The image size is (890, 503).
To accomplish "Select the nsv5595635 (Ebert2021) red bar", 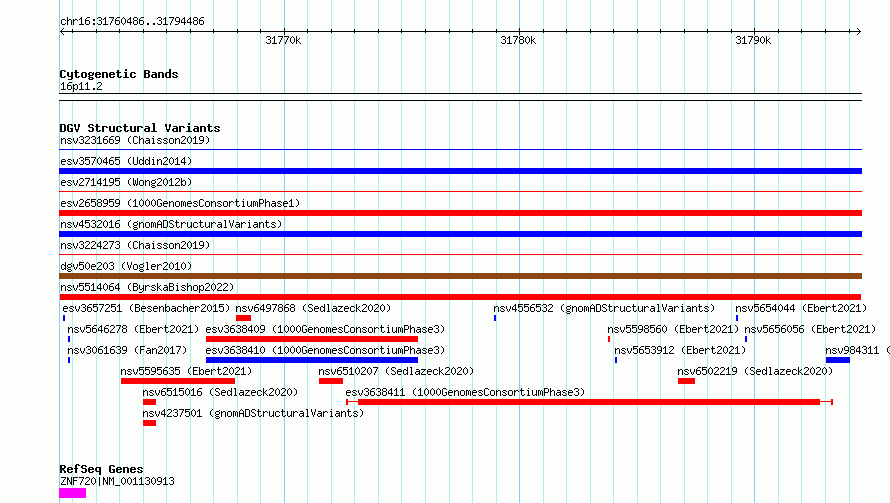I will pos(178,381).
